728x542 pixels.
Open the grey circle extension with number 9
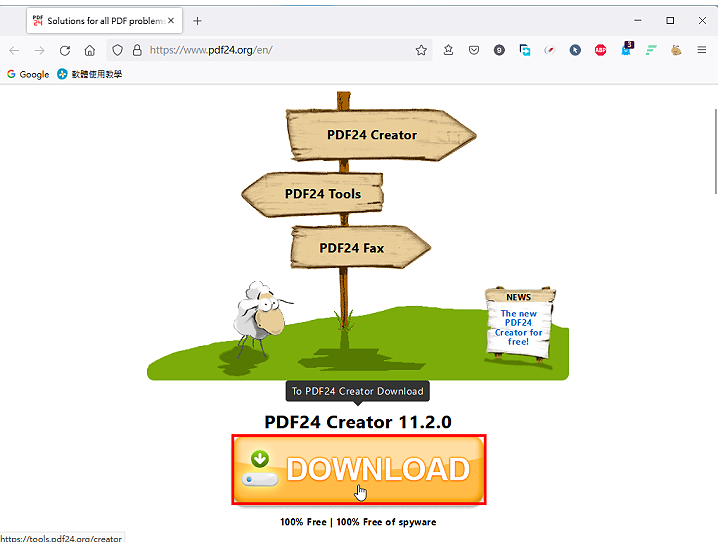(x=499, y=50)
